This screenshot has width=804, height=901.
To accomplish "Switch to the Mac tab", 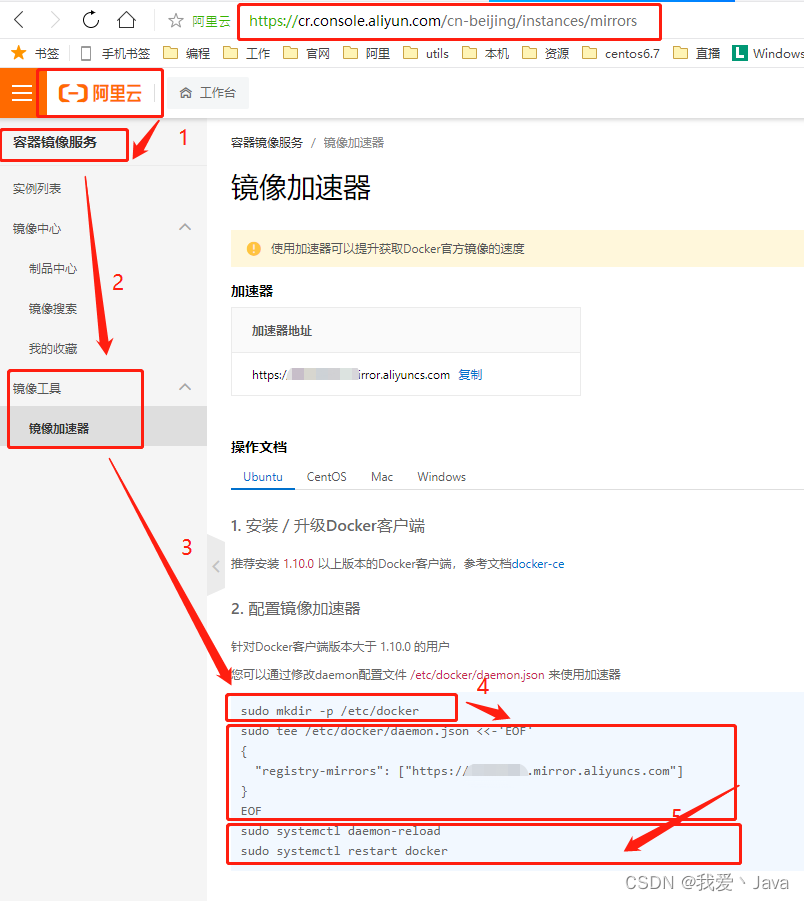I will (x=382, y=477).
